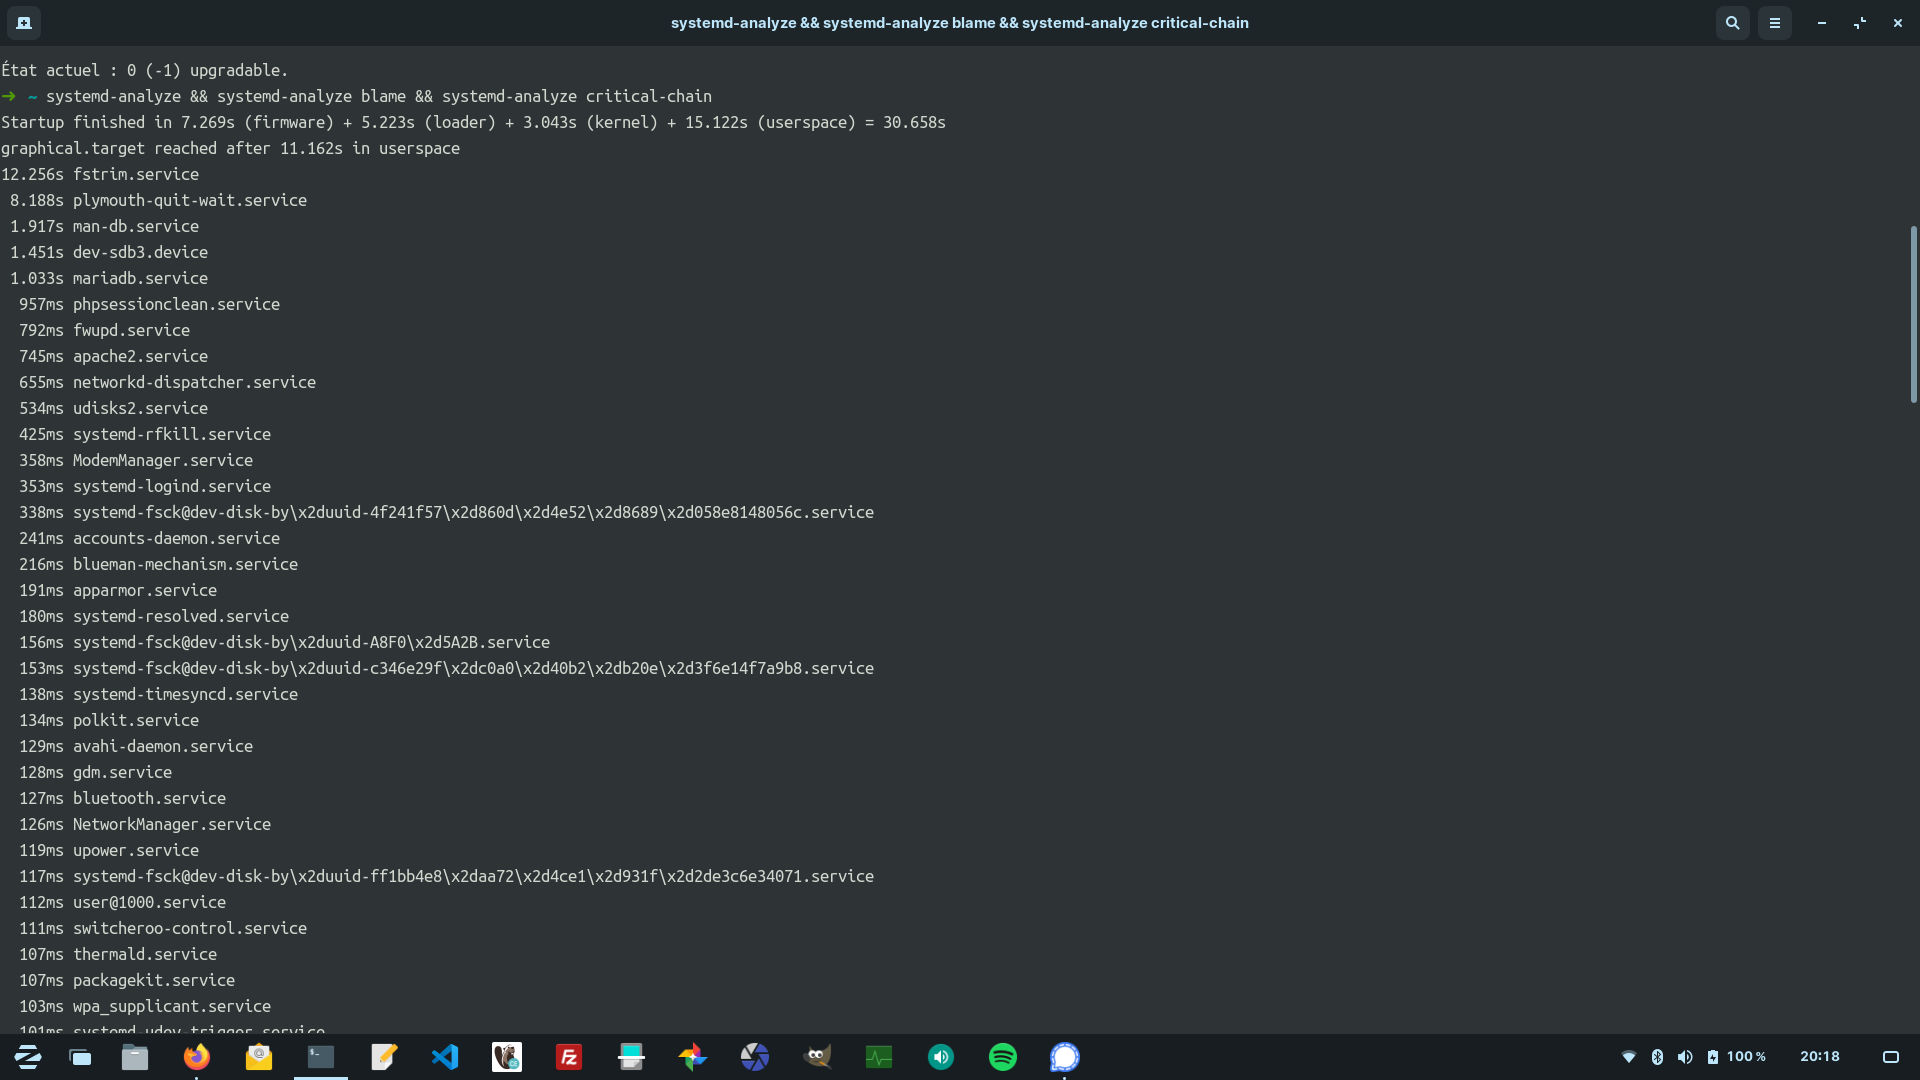The height and width of the screenshot is (1080, 1920).
Task: Click the show desktop button in the panel
Action: [x=1890, y=1057]
